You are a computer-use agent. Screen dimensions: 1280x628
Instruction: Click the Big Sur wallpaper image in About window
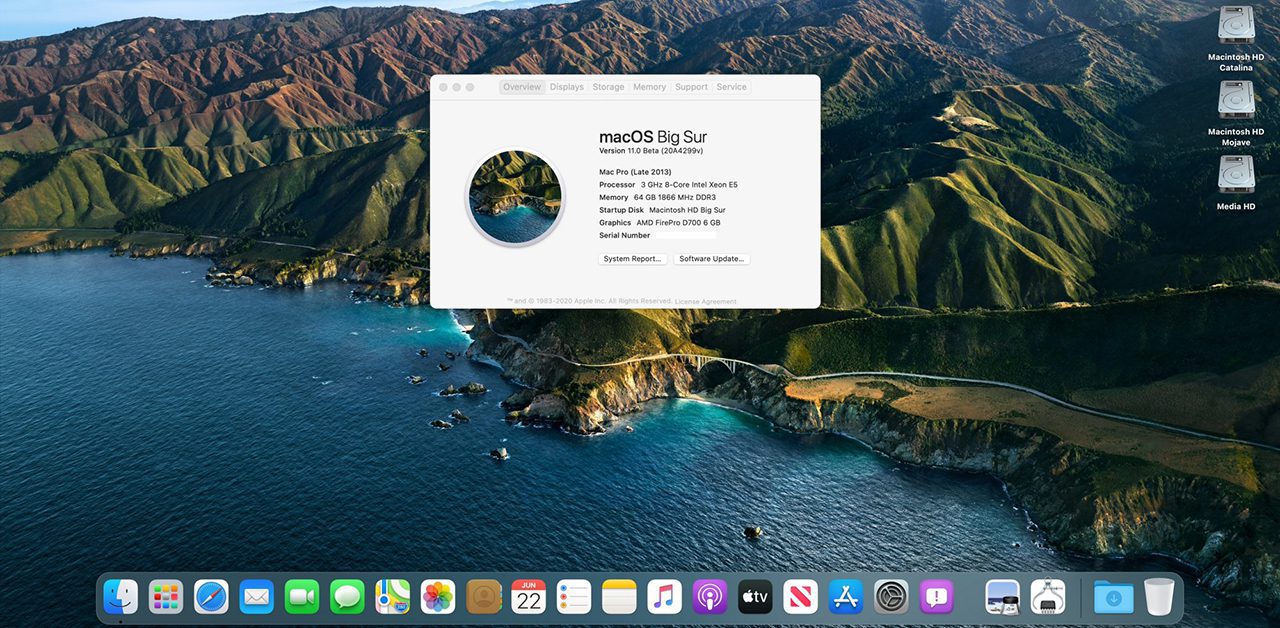(515, 197)
